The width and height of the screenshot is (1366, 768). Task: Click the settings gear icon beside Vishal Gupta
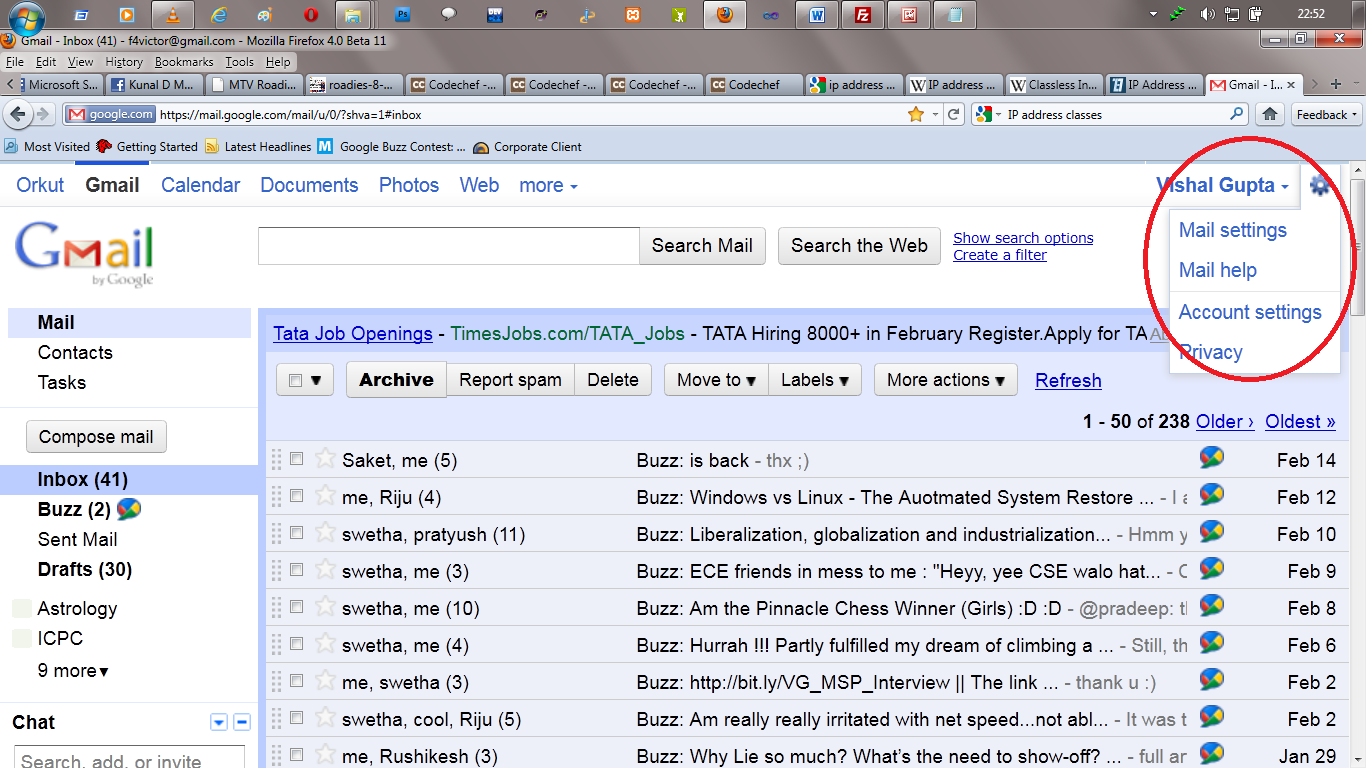pos(1320,185)
